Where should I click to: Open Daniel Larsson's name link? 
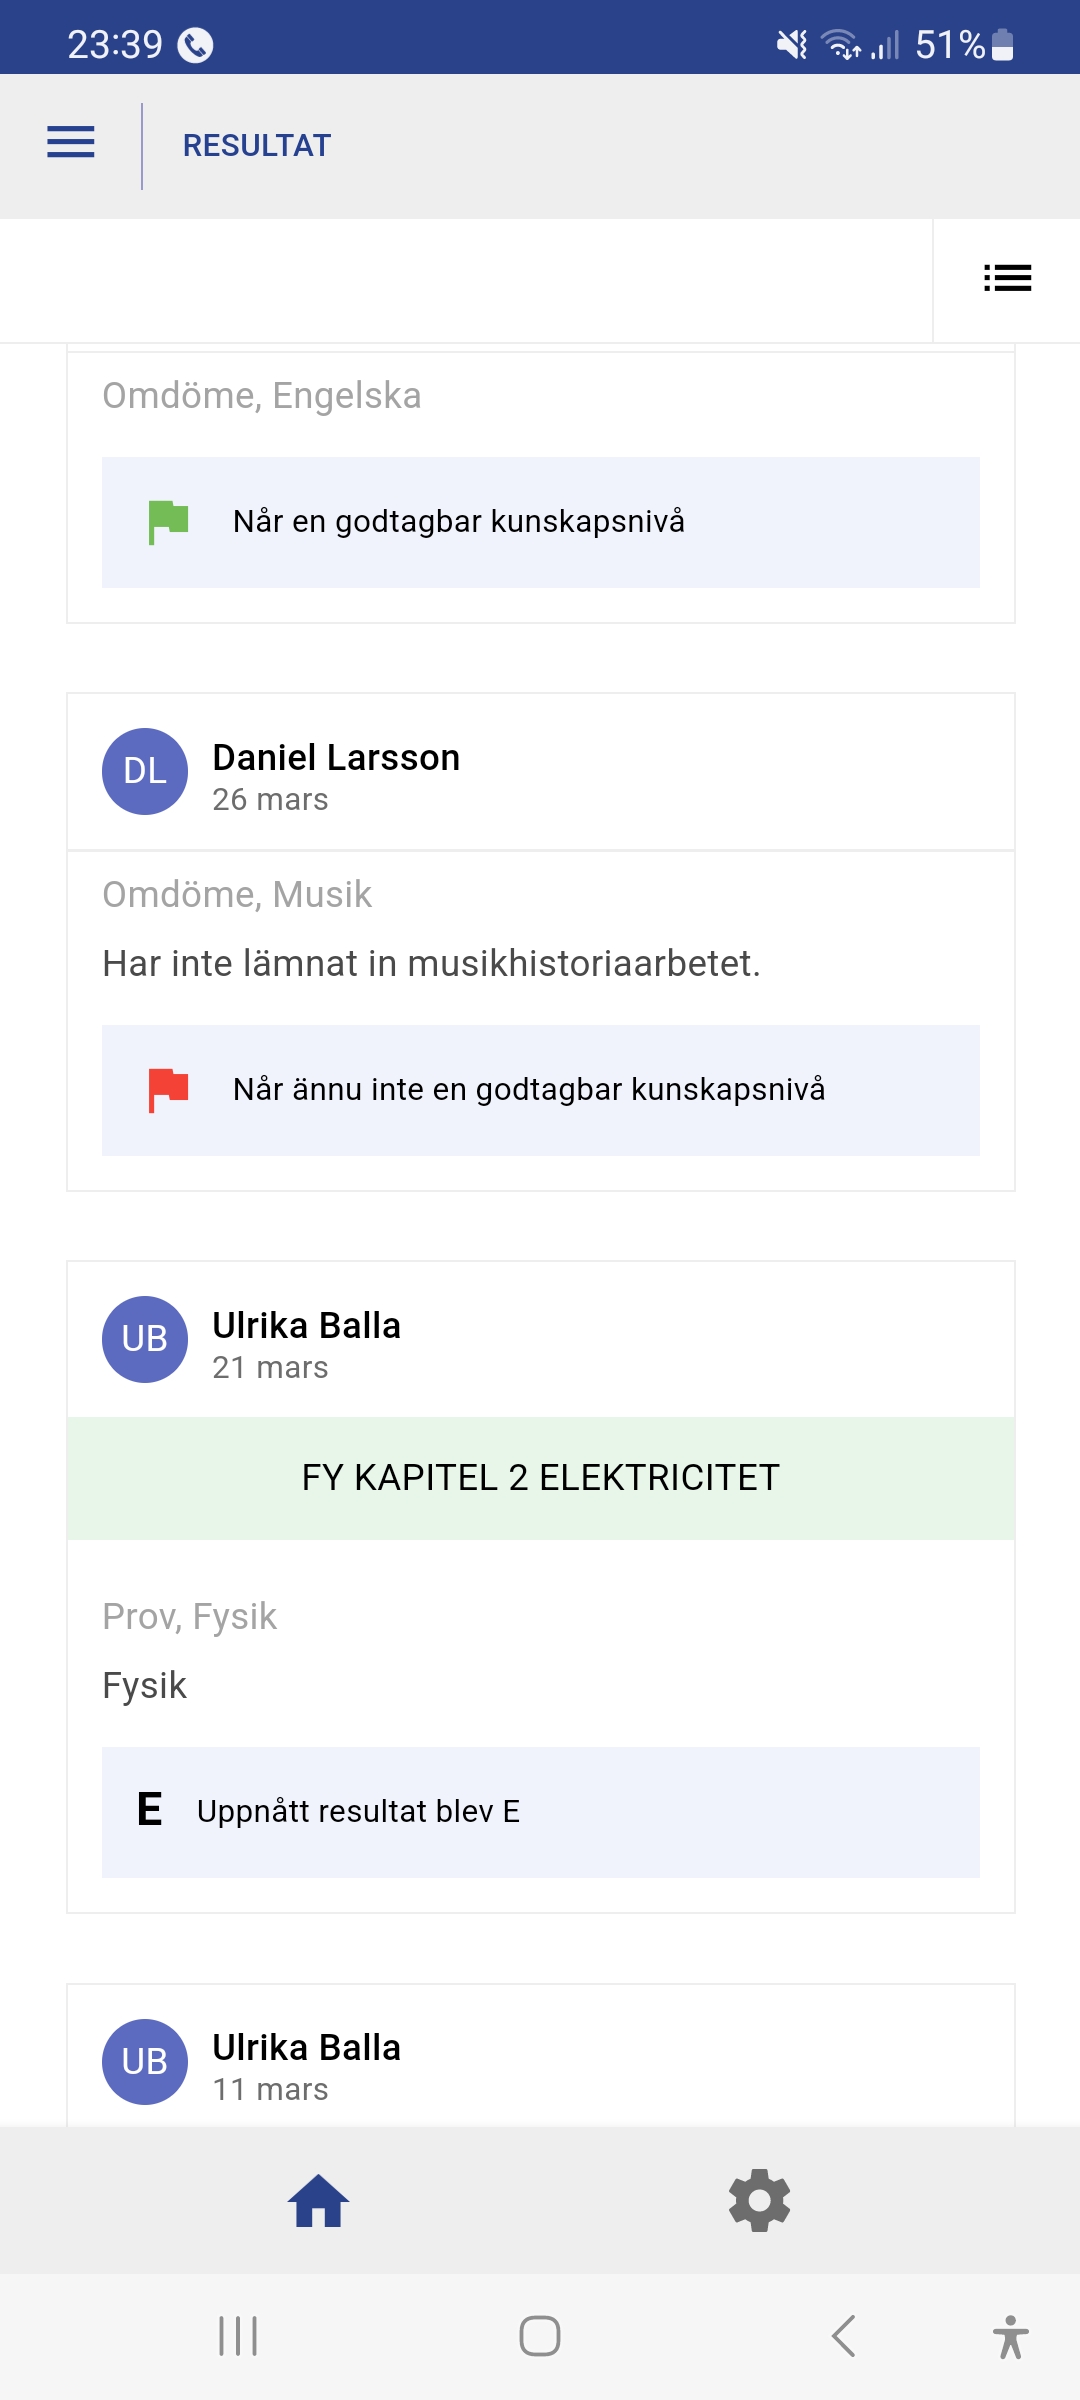pos(336,758)
